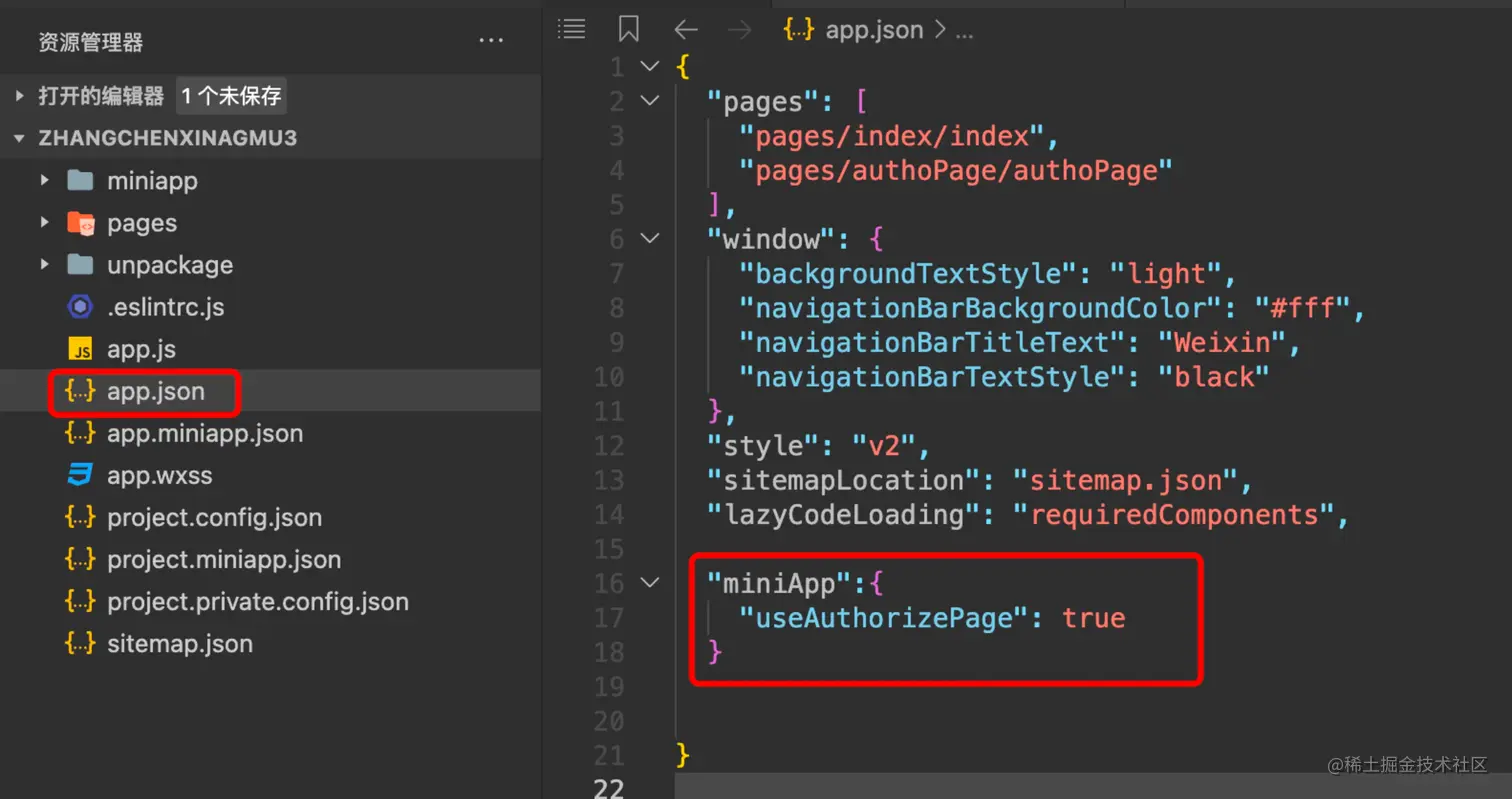Open app.miniapp.json file
Viewport: 1512px width, 799px height.
point(205,433)
